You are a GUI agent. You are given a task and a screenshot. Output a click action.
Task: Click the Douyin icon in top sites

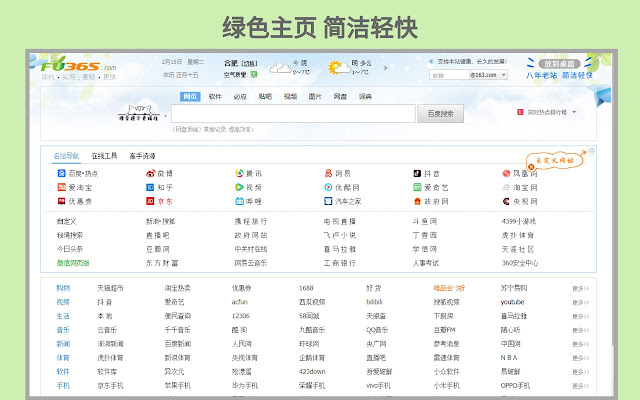point(417,173)
